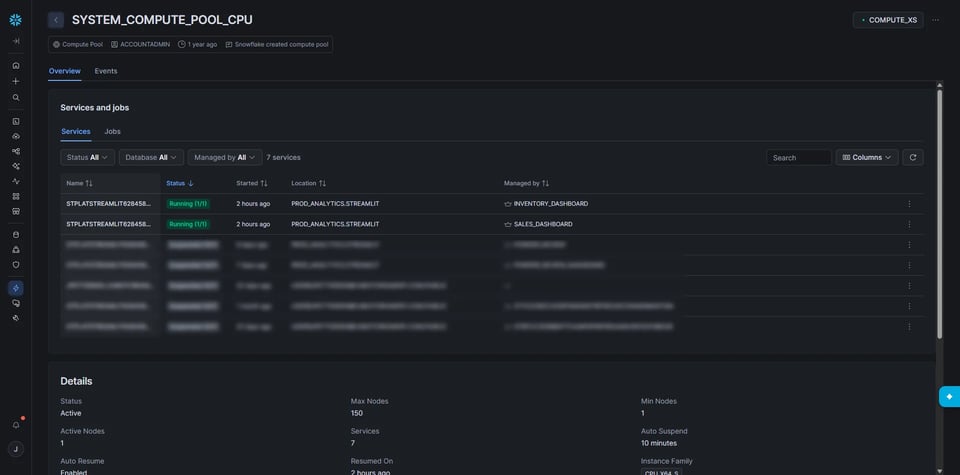Open the more options ellipsis at top right
Screen dimensions: 960x475
936,20
